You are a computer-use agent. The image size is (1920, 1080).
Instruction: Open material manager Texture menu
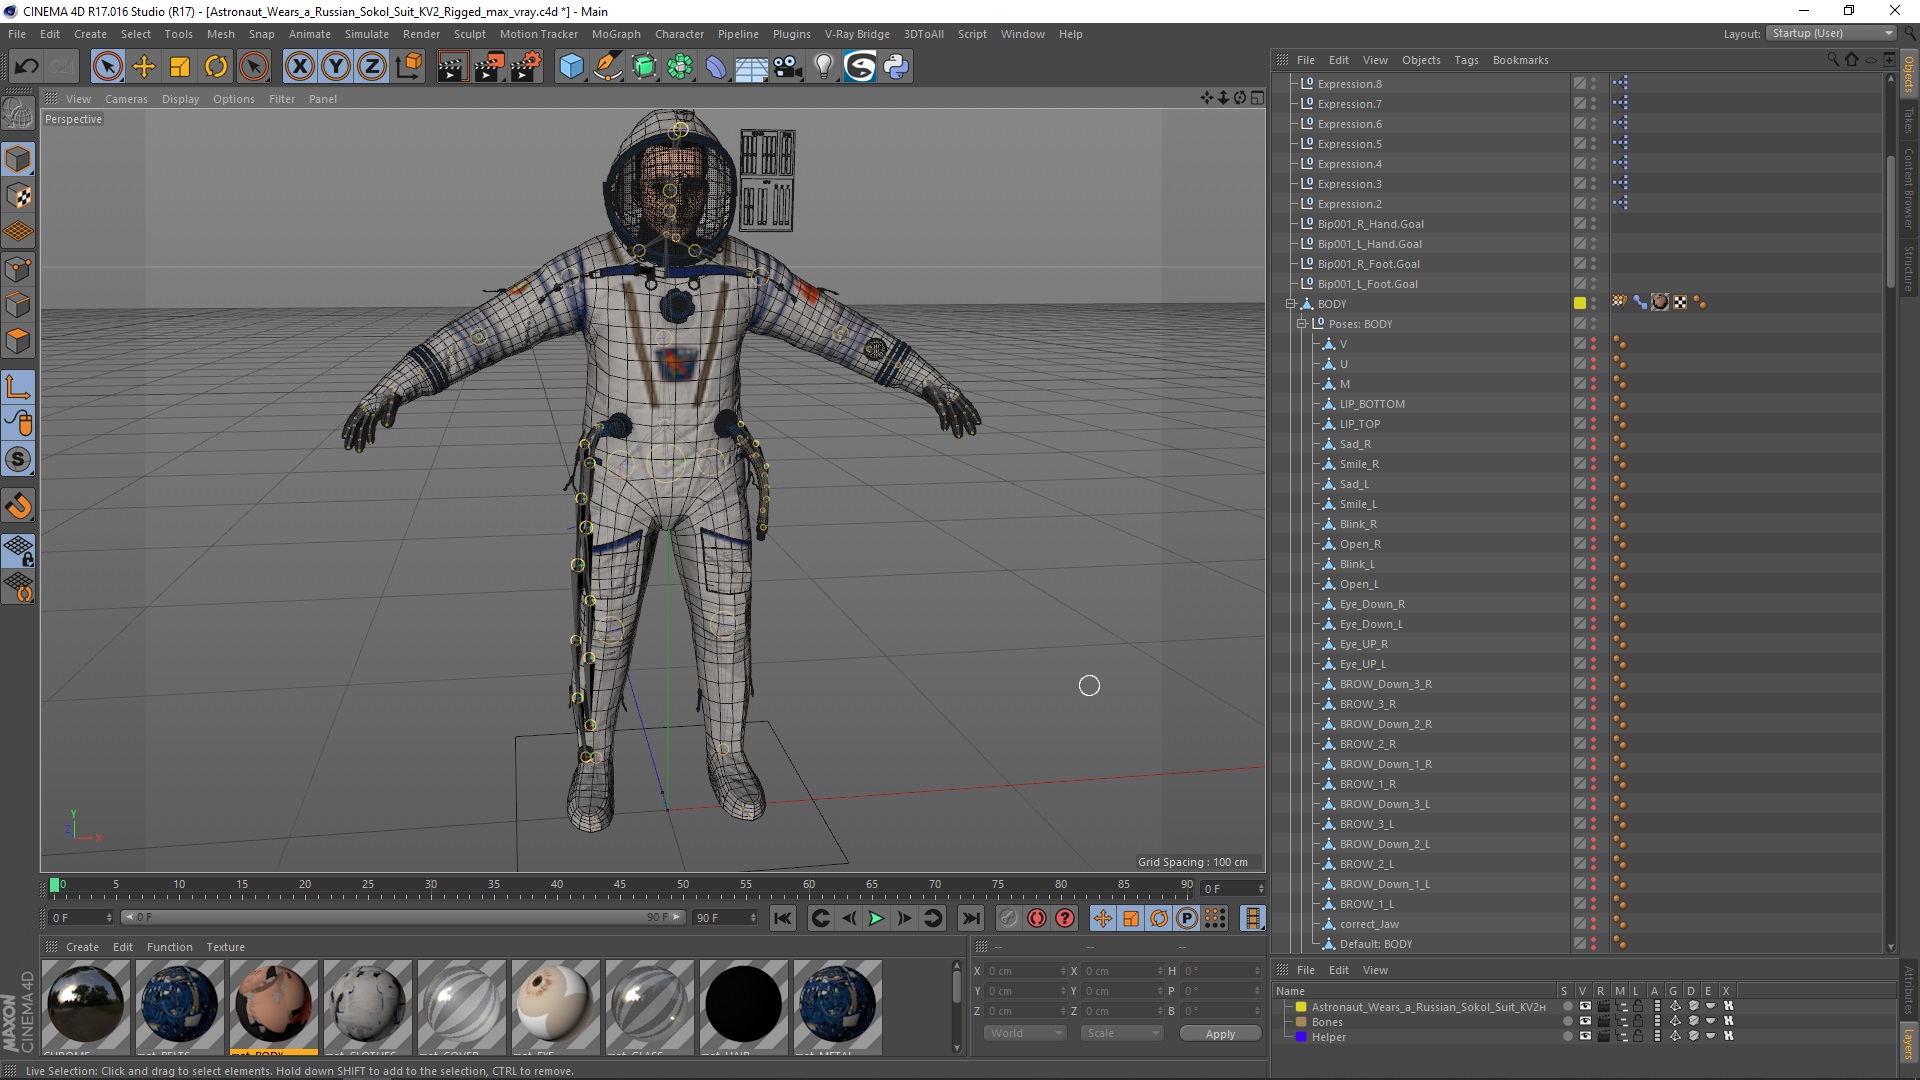coord(225,947)
